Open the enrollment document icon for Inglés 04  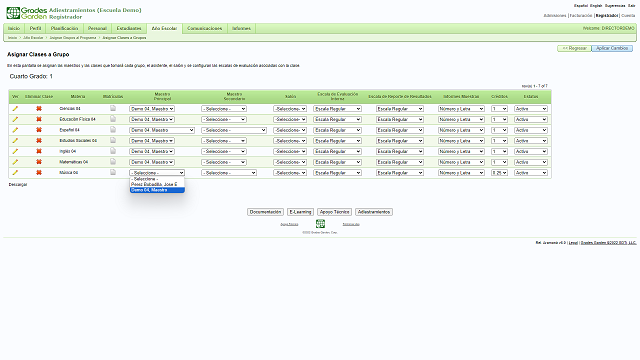[113, 151]
